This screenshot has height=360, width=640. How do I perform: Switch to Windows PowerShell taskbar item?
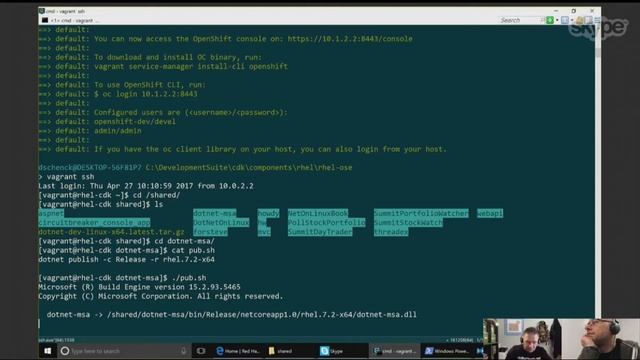pyautogui.click(x=447, y=351)
